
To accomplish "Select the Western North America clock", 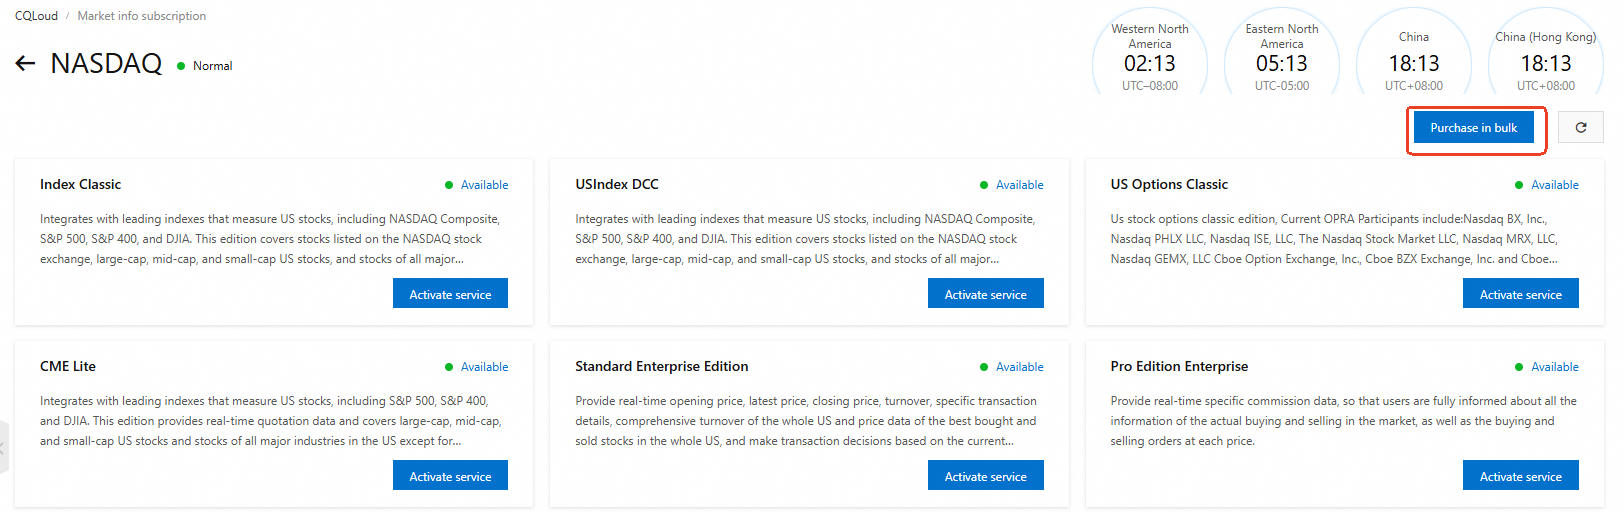I will [x=1150, y=55].
